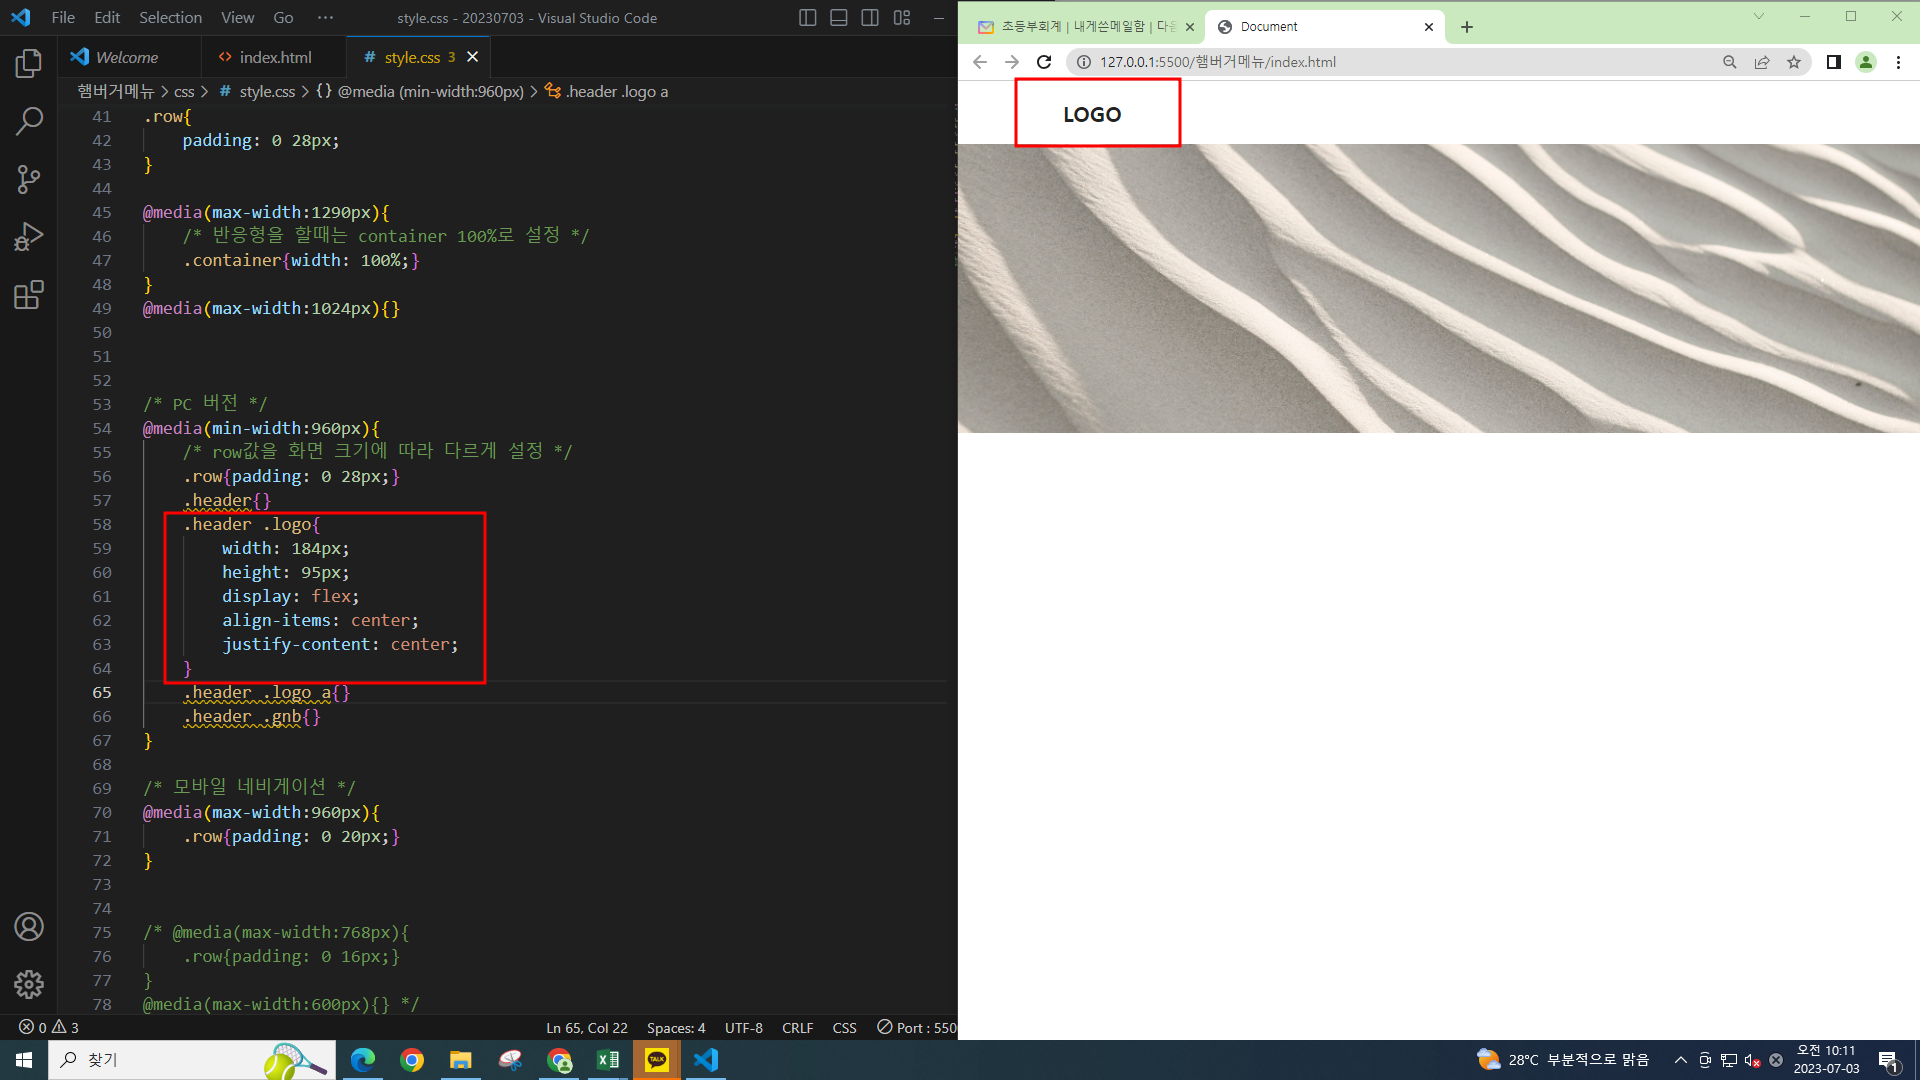Open the Search view in activity bar
This screenshot has width=1920, height=1080.
[x=29, y=122]
